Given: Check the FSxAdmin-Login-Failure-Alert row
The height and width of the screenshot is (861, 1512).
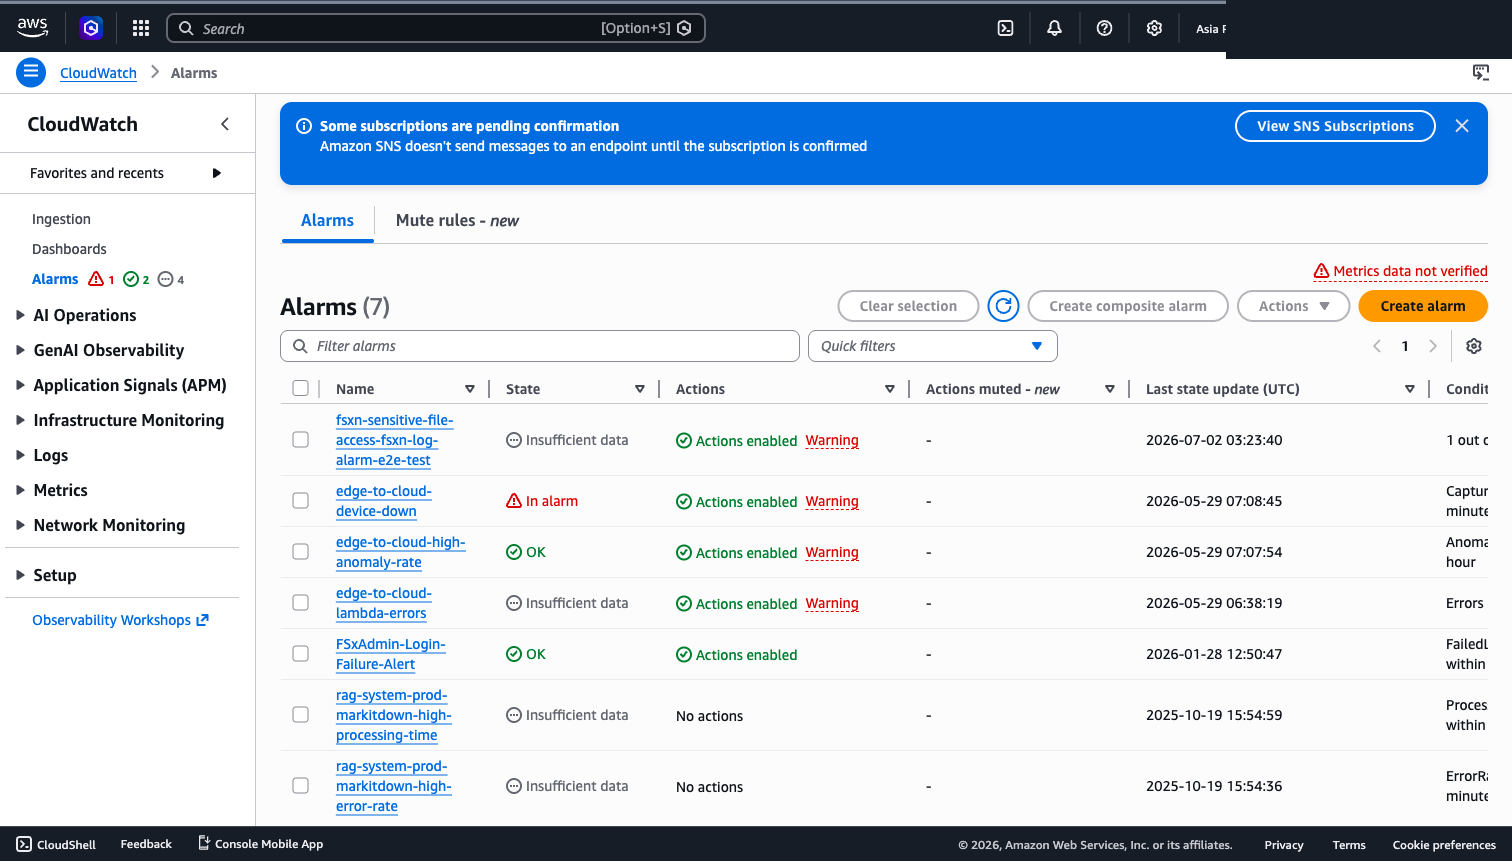Looking at the screenshot, I should pyautogui.click(x=300, y=653).
